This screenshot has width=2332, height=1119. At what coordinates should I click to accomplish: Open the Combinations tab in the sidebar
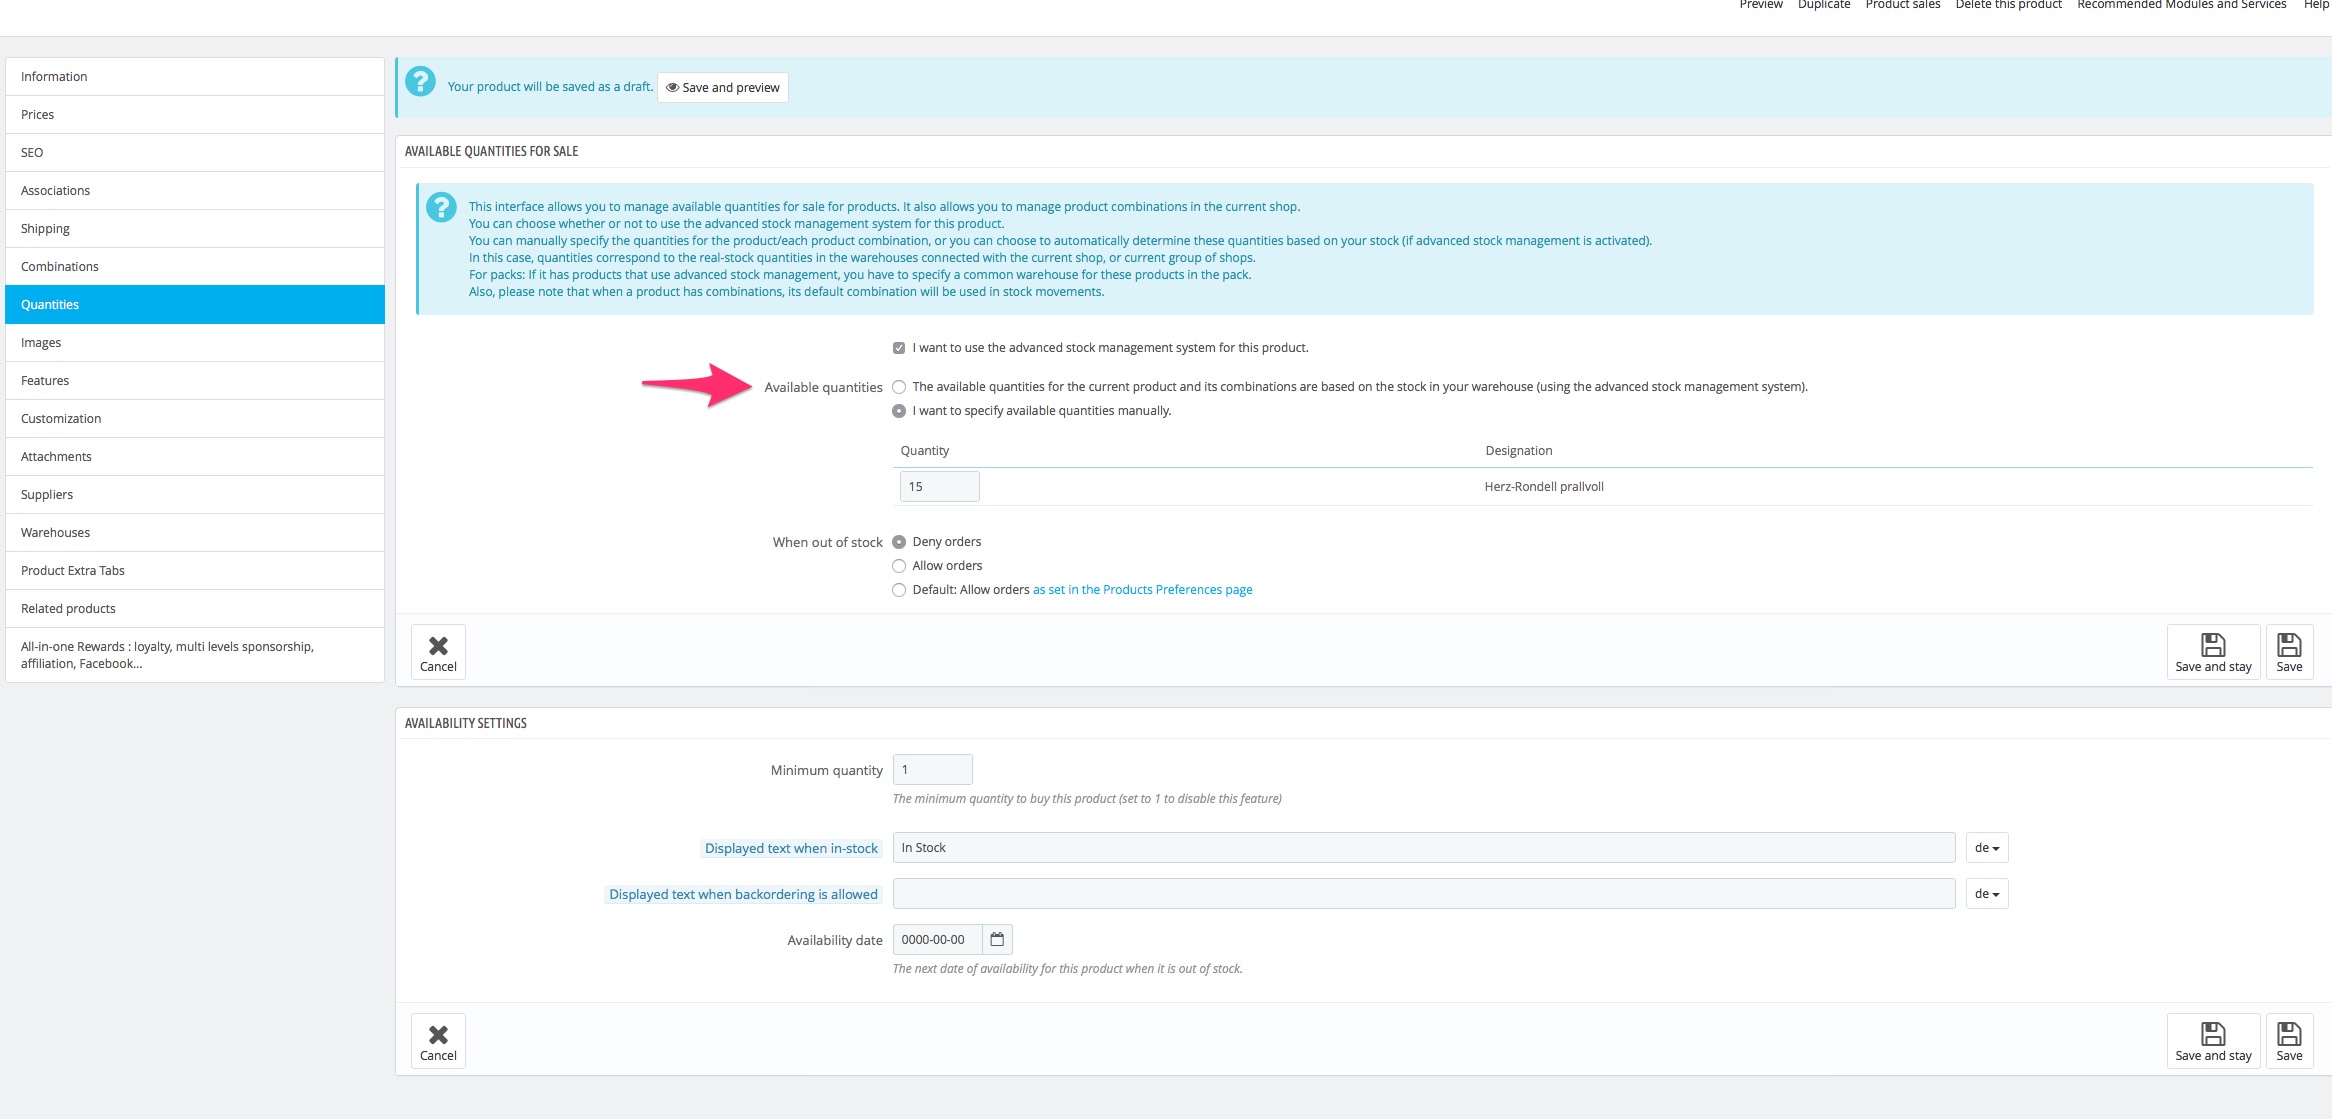point(60,267)
